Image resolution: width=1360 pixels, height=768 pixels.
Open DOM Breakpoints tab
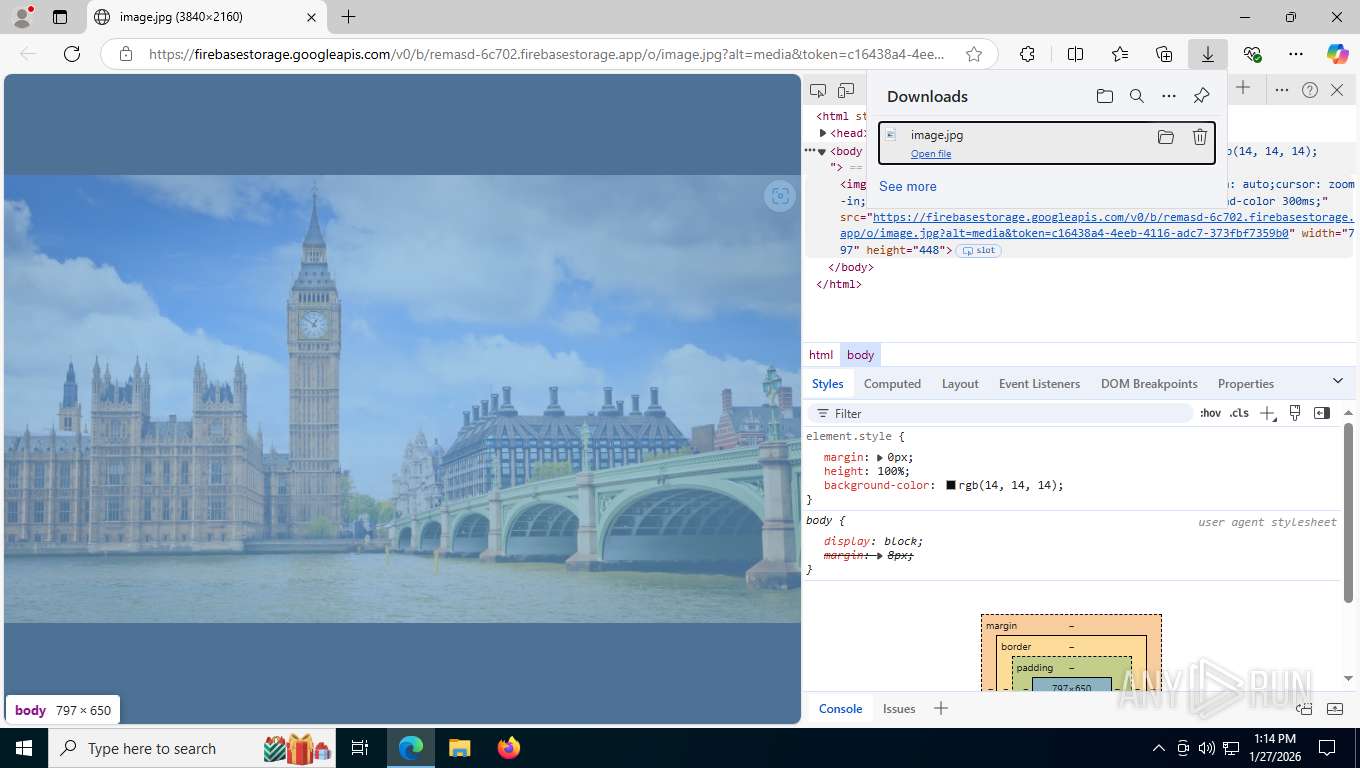pos(1149,384)
